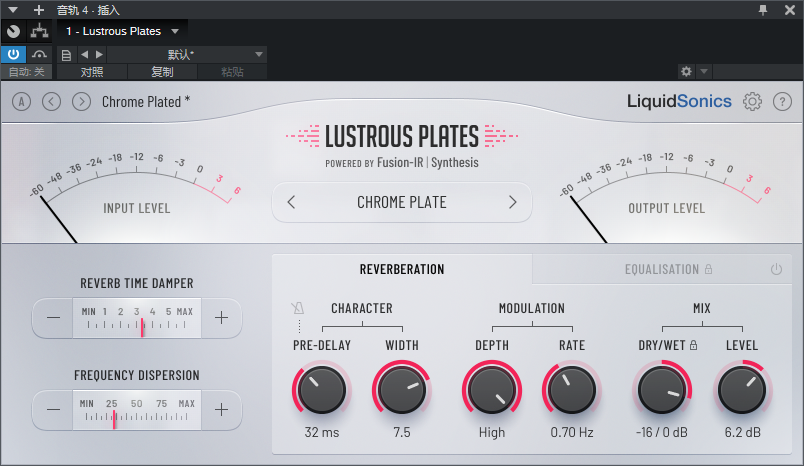Toggle the Equalisation power button
This screenshot has width=804, height=466.
click(776, 269)
